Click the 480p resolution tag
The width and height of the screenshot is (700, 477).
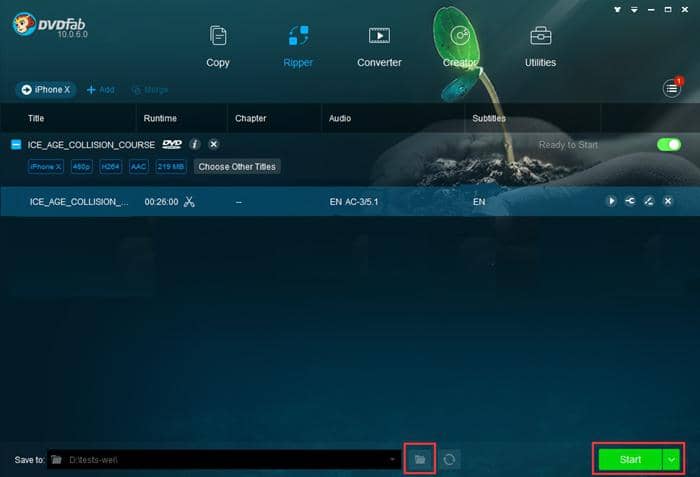[x=82, y=167]
